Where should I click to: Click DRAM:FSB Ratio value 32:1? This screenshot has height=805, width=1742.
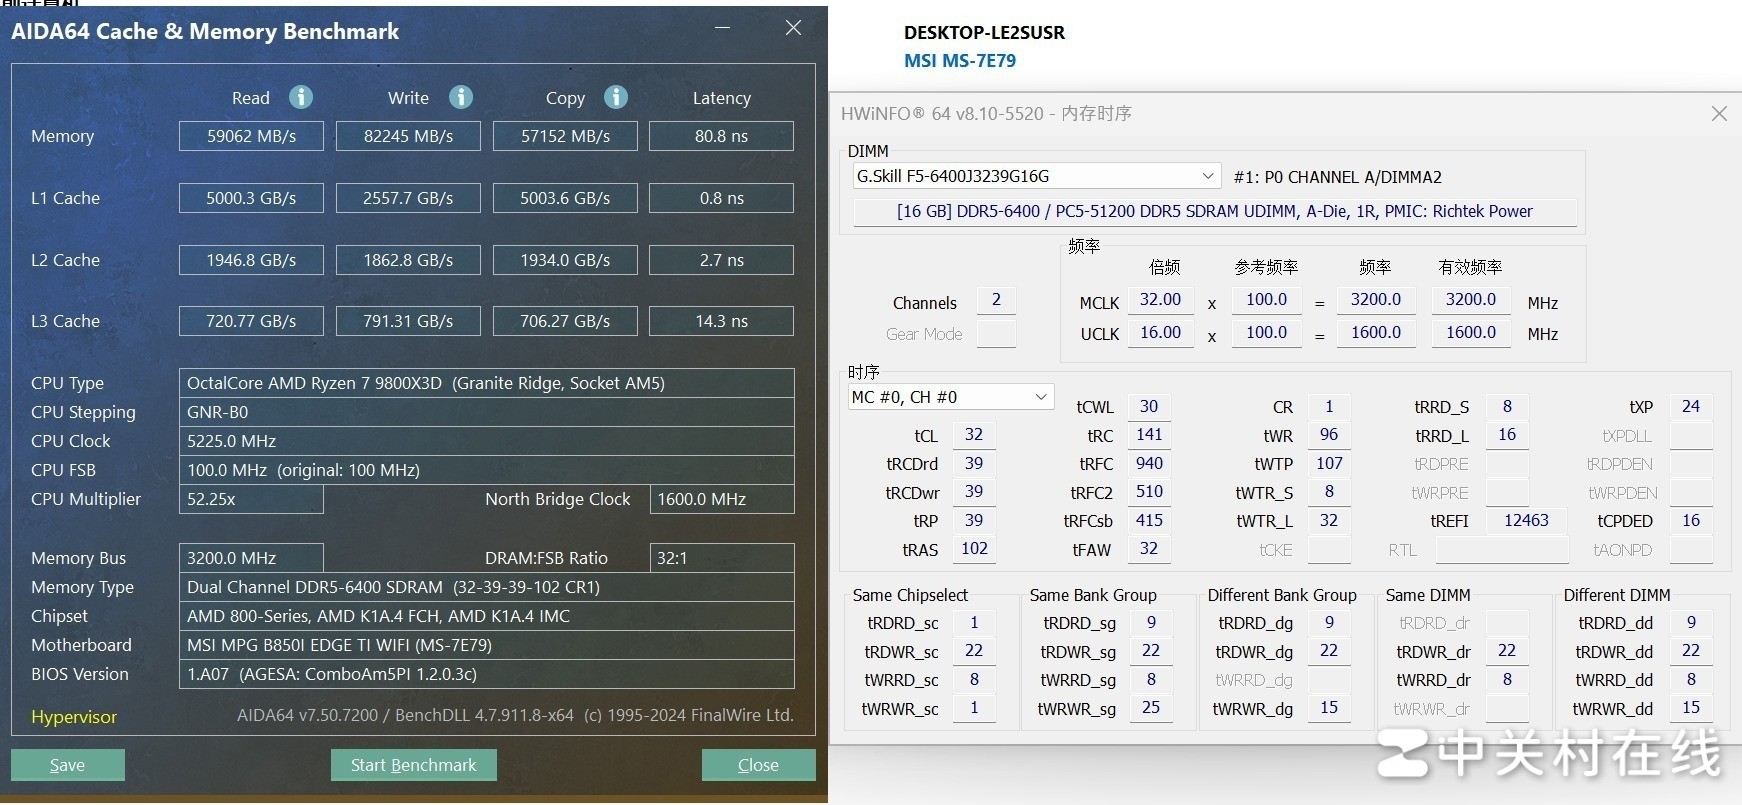[x=722, y=558]
